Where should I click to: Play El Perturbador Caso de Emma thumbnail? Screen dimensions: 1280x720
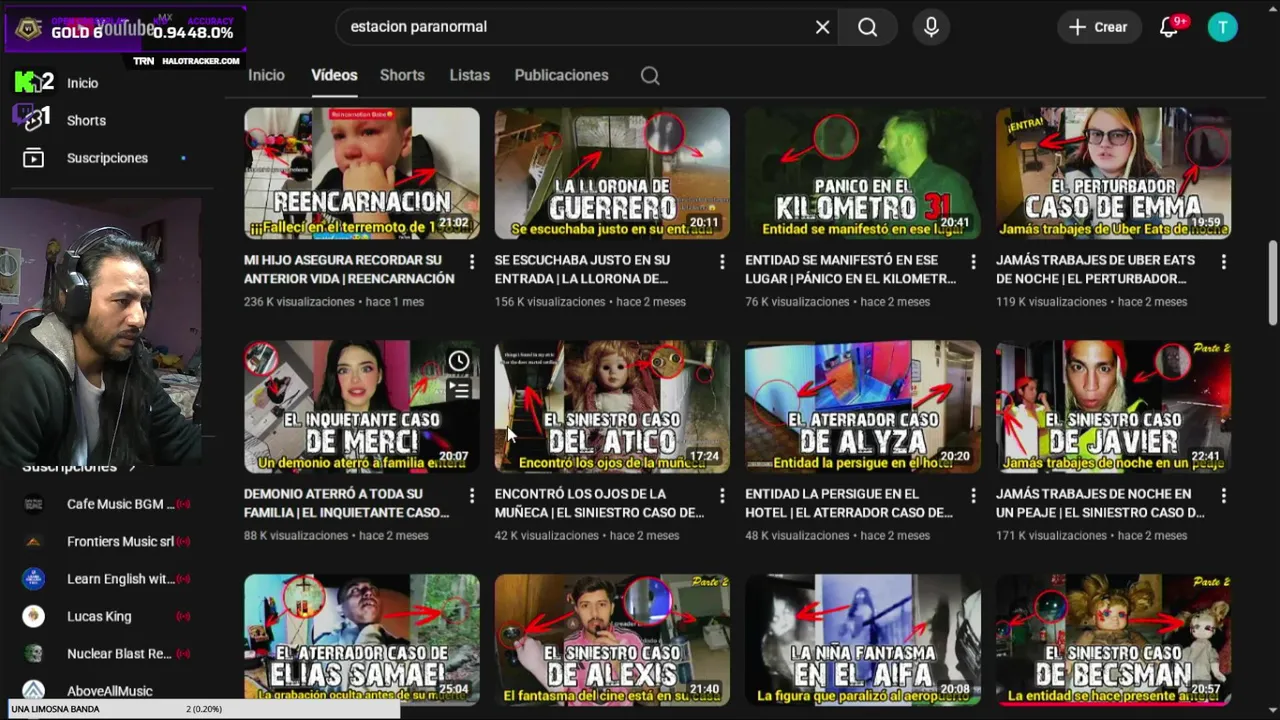point(1113,173)
